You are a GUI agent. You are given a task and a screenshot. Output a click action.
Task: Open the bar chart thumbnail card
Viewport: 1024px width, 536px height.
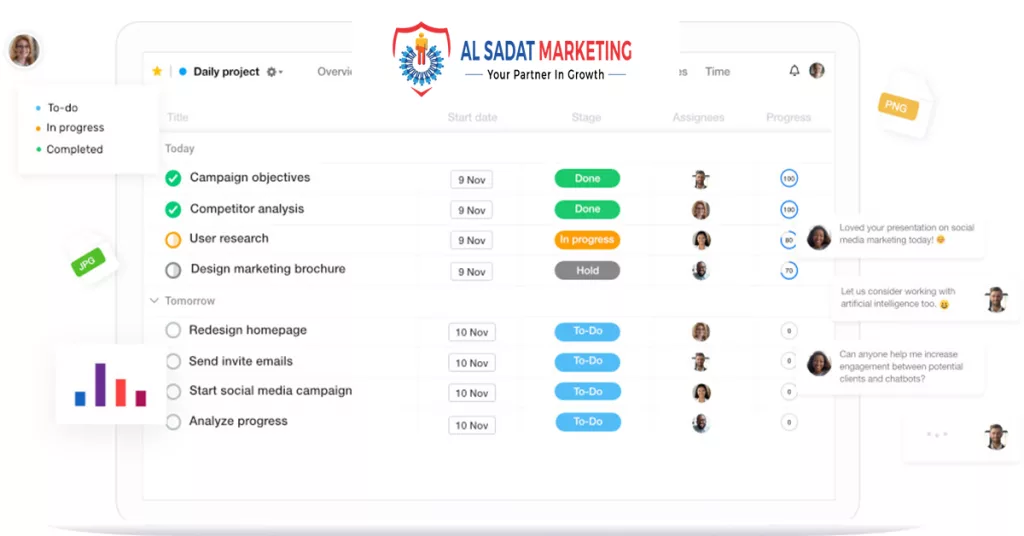pyautogui.click(x=110, y=385)
